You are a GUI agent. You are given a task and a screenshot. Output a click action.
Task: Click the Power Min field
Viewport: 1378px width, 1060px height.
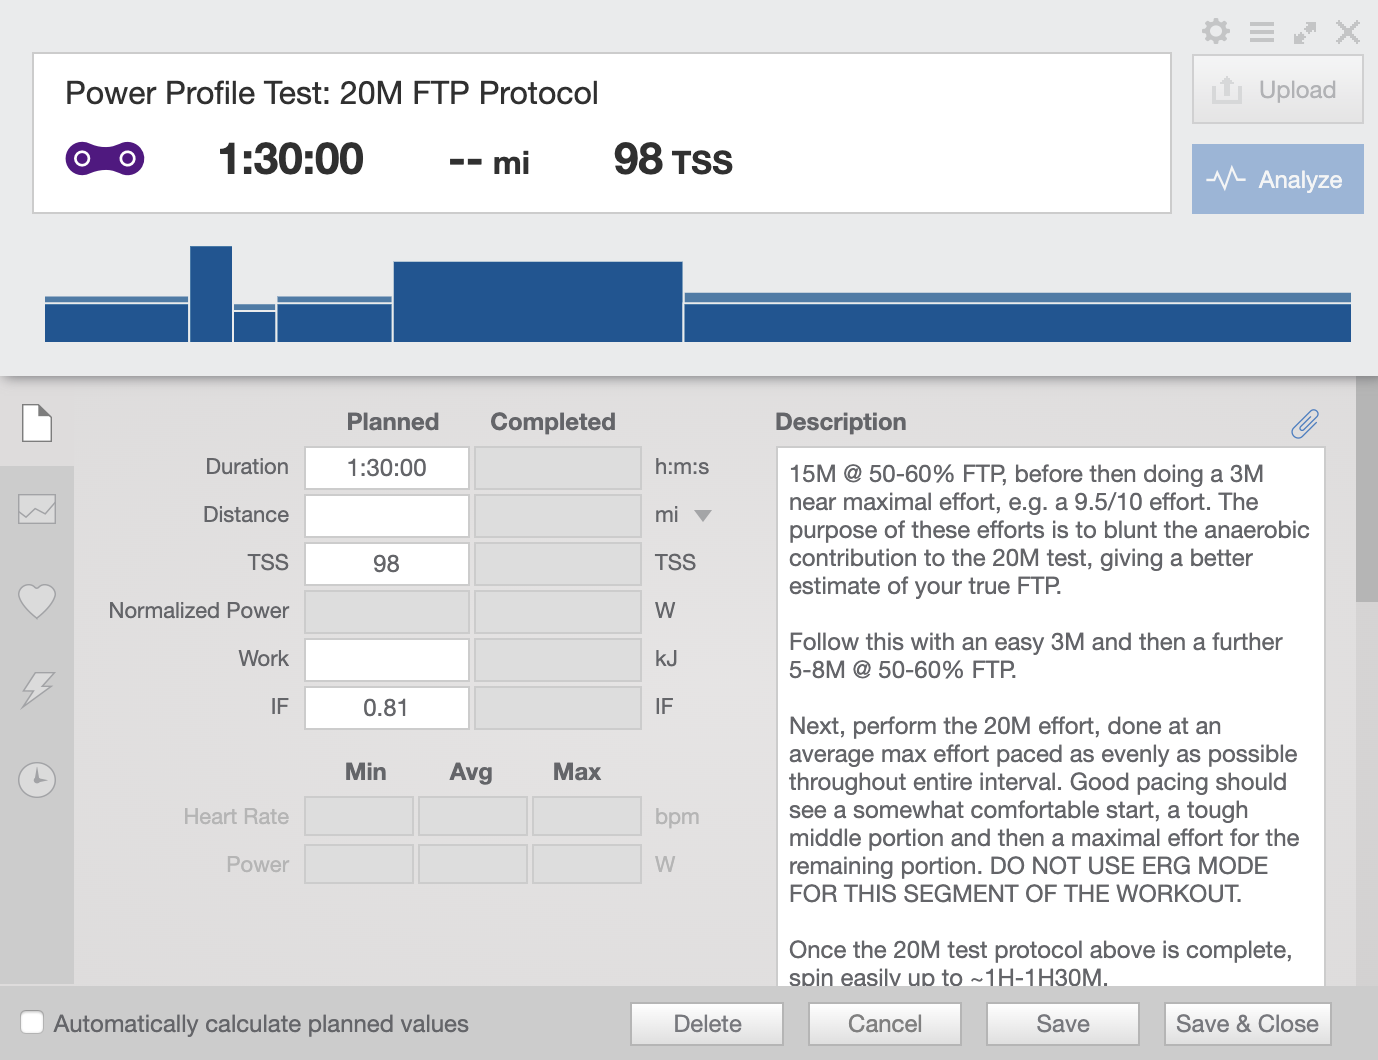click(x=359, y=864)
